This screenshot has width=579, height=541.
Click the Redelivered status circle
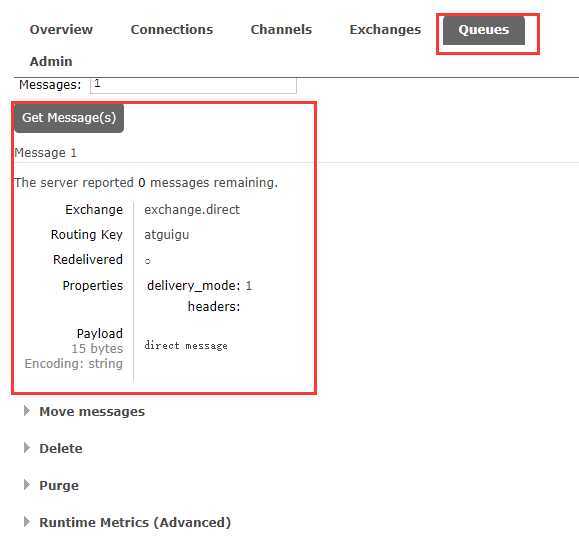(x=148, y=261)
